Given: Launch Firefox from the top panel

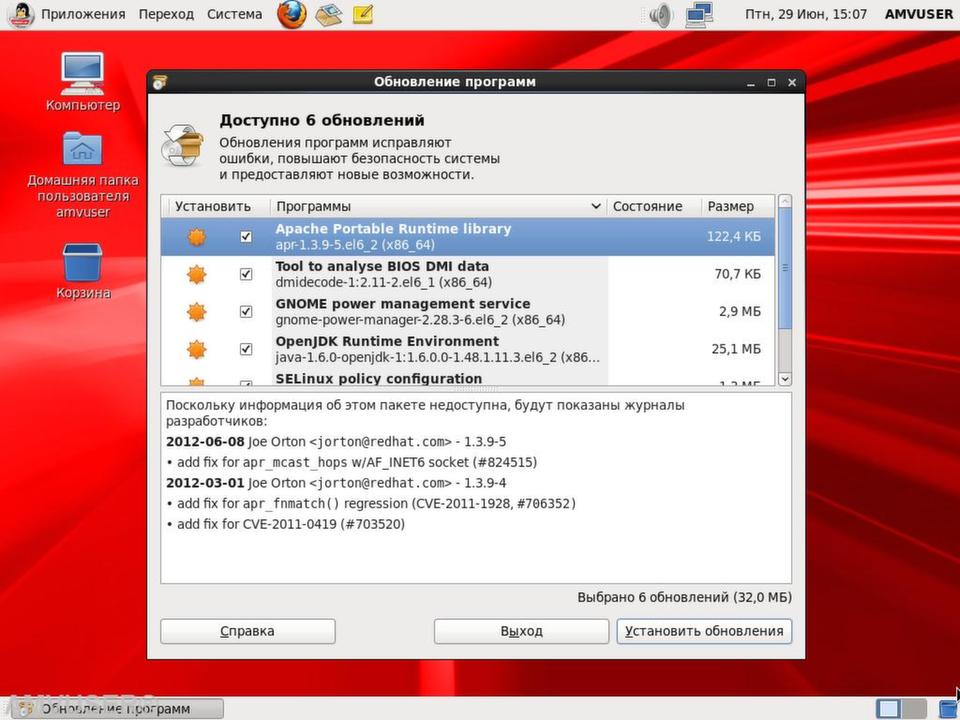Looking at the screenshot, I should point(292,14).
